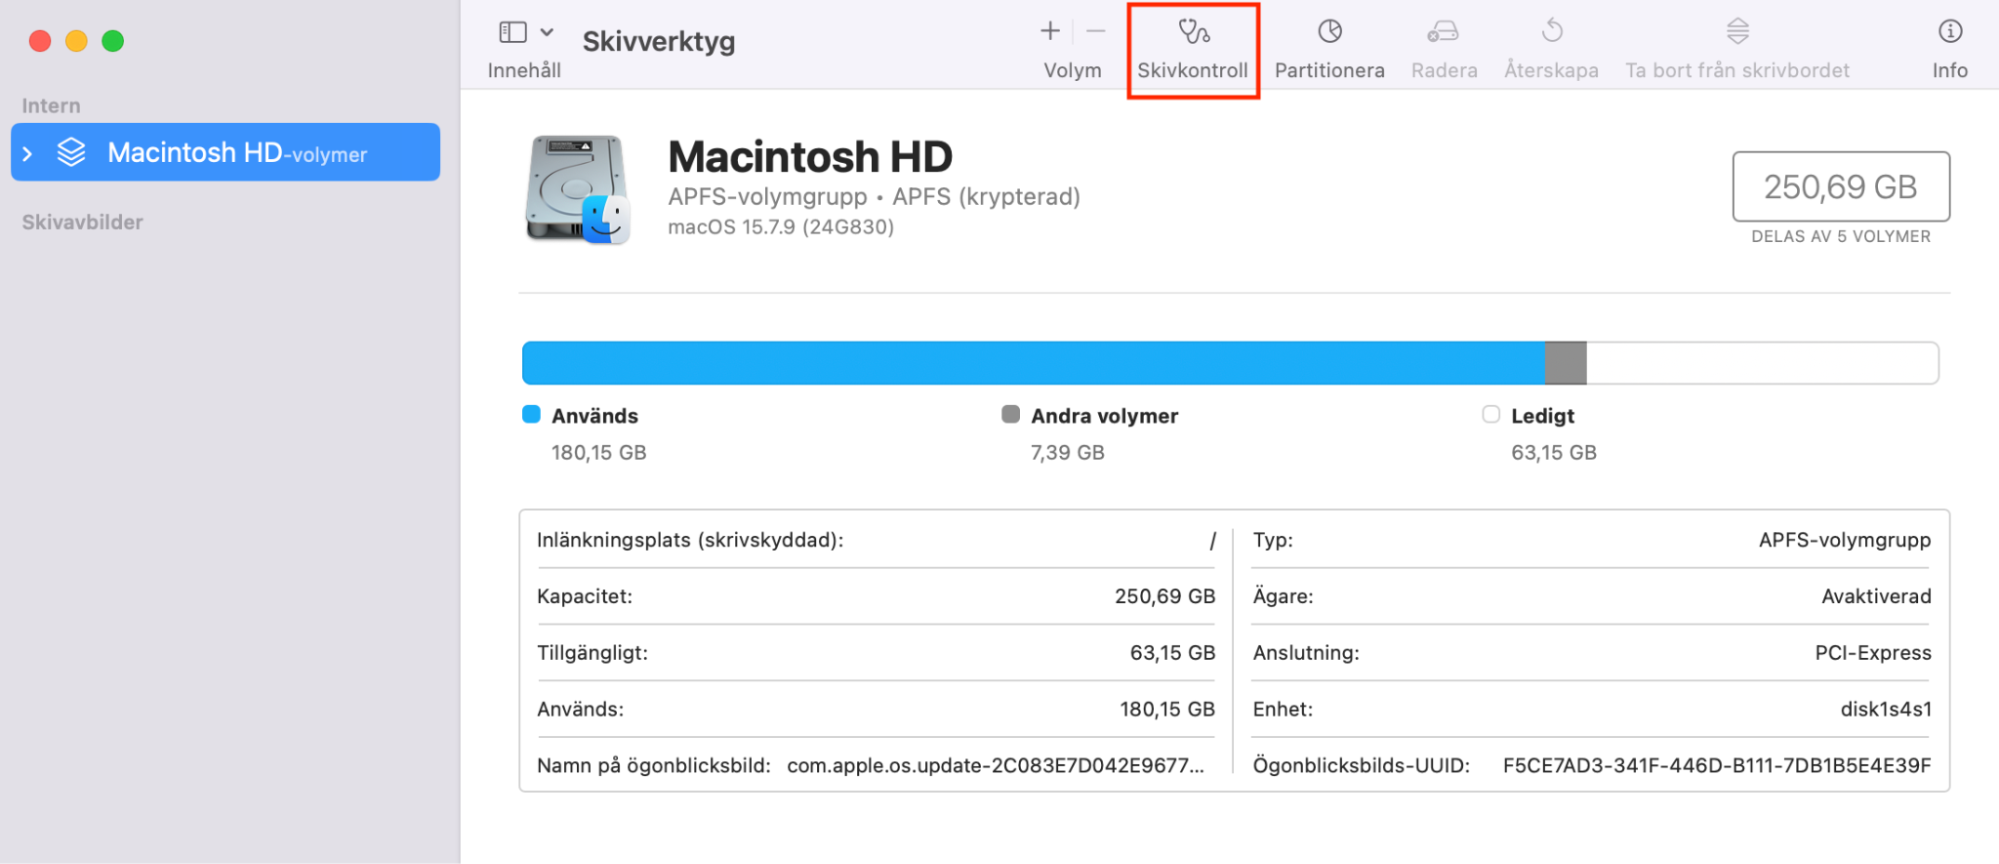Click the Skivavbilder sidebar heading
The image size is (1999, 864).
pyautogui.click(x=82, y=222)
